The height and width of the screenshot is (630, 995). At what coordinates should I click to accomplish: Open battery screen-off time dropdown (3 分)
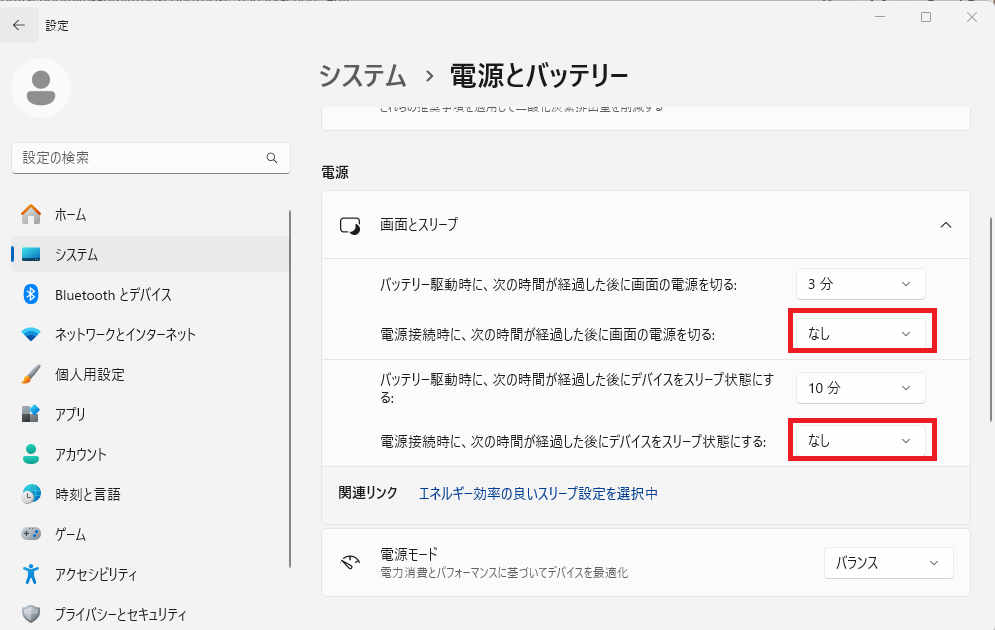[x=860, y=284]
